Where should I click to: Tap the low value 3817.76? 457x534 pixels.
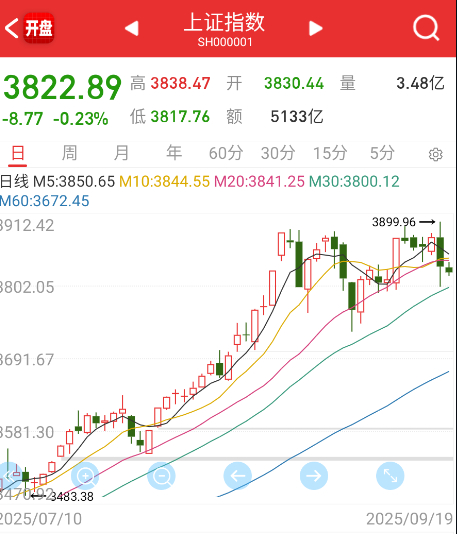[x=180, y=117]
